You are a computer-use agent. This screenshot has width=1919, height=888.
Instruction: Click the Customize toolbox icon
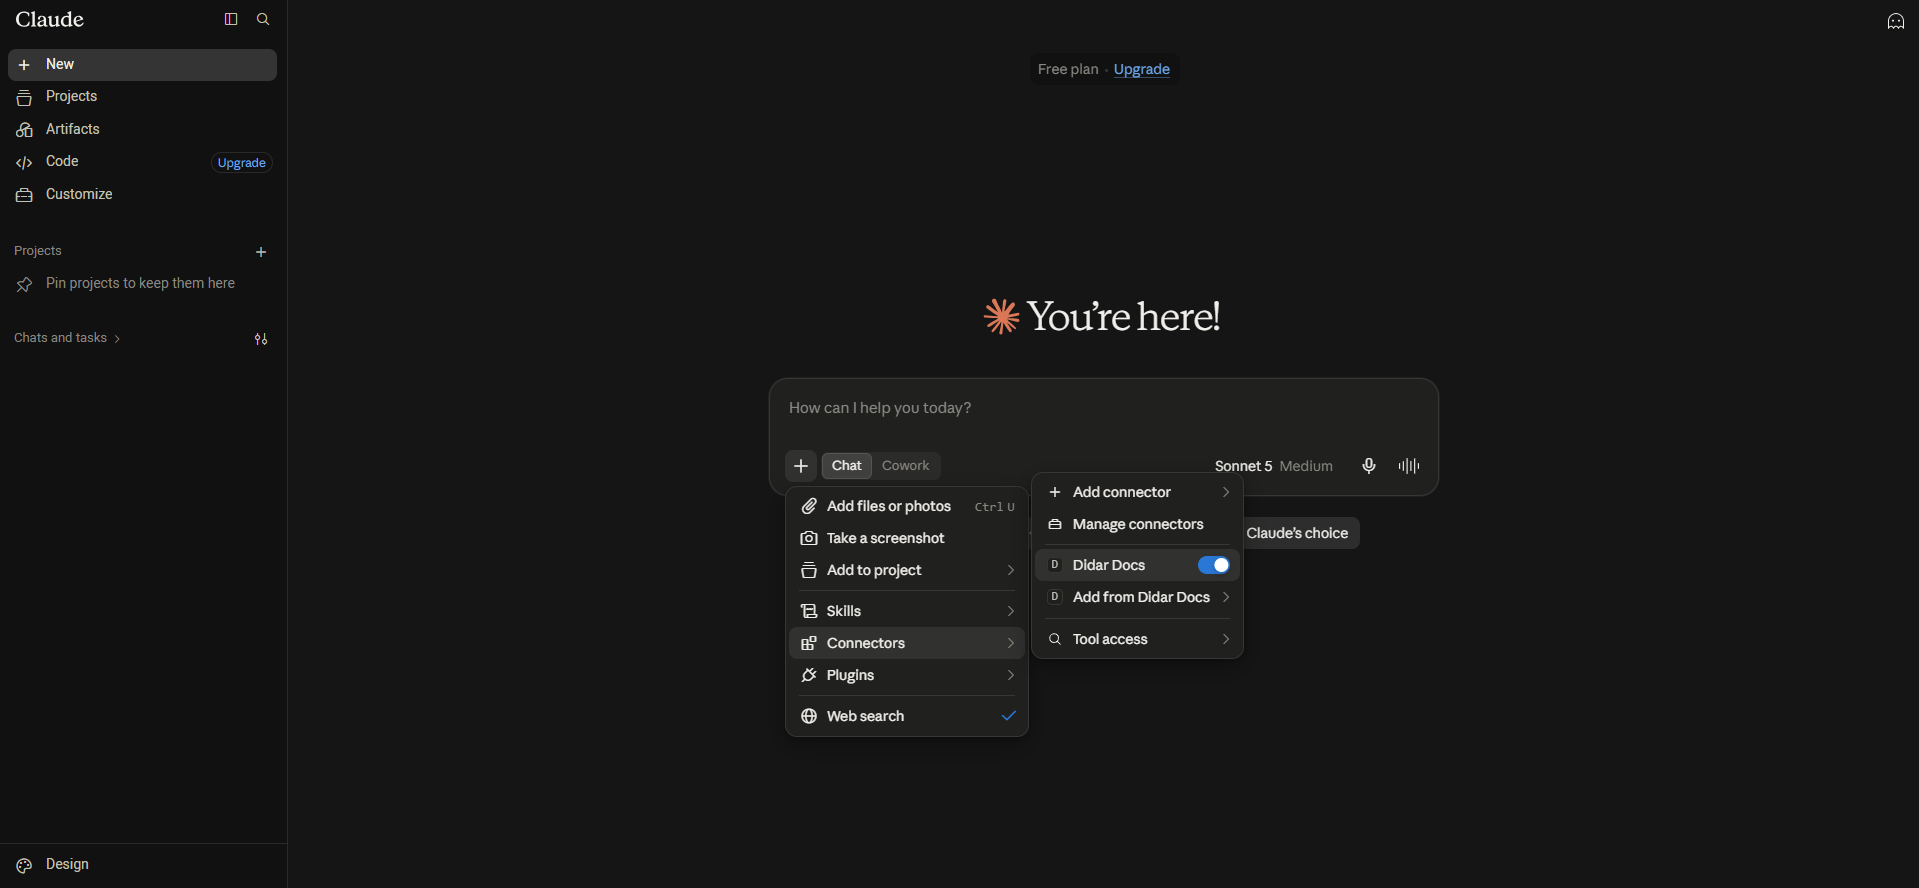(x=24, y=195)
